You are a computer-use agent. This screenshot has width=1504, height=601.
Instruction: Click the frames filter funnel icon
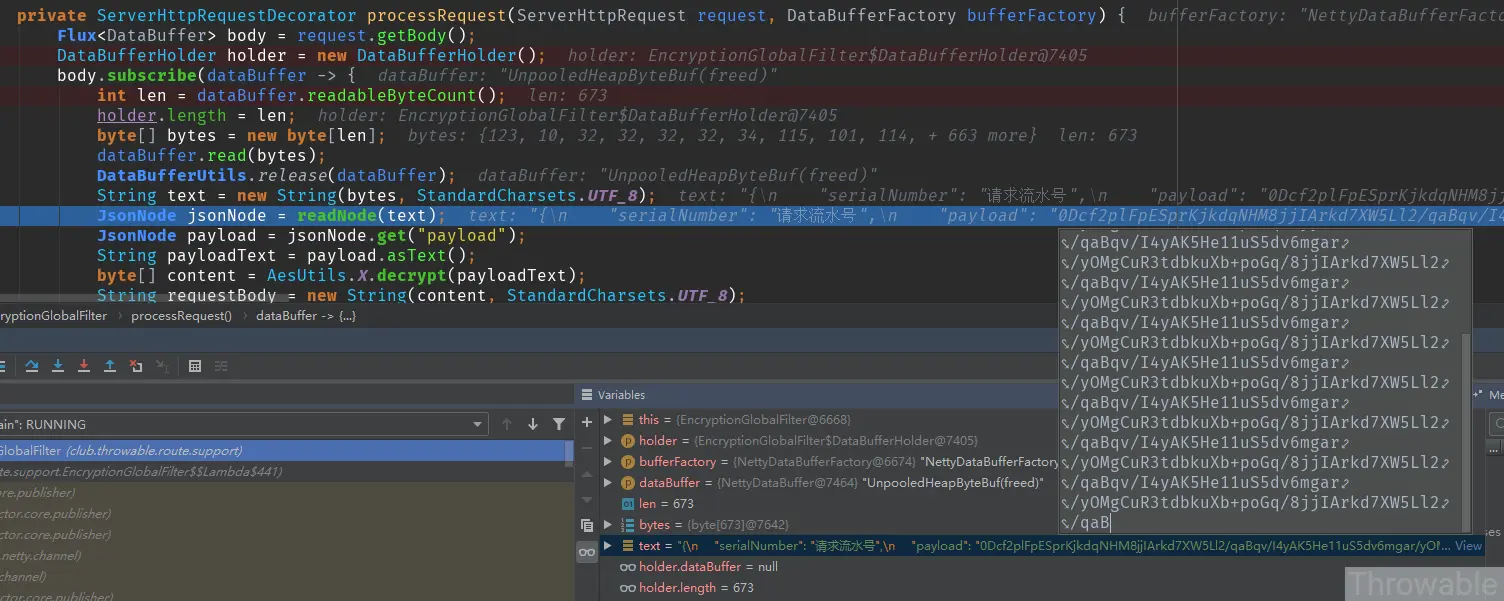[559, 424]
